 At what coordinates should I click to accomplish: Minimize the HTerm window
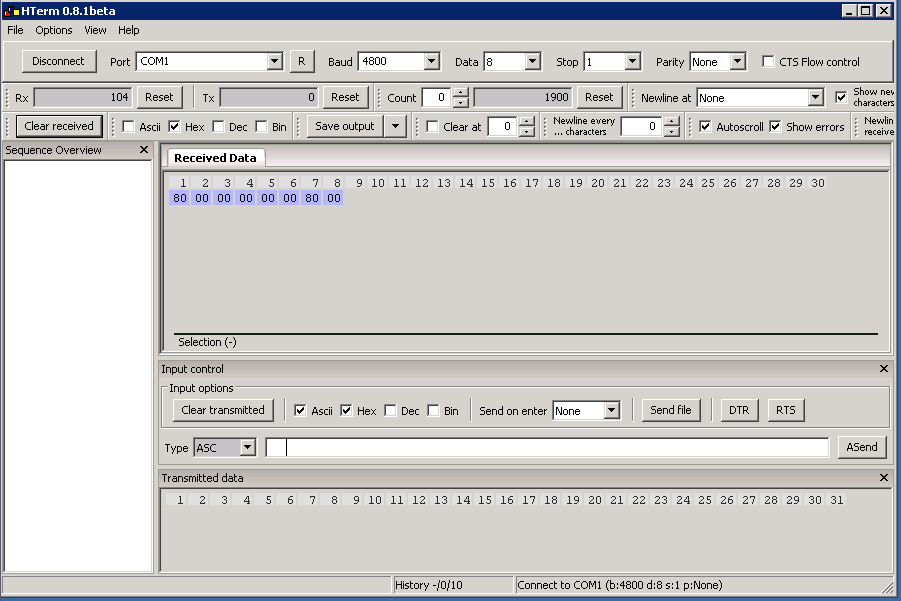pos(849,11)
